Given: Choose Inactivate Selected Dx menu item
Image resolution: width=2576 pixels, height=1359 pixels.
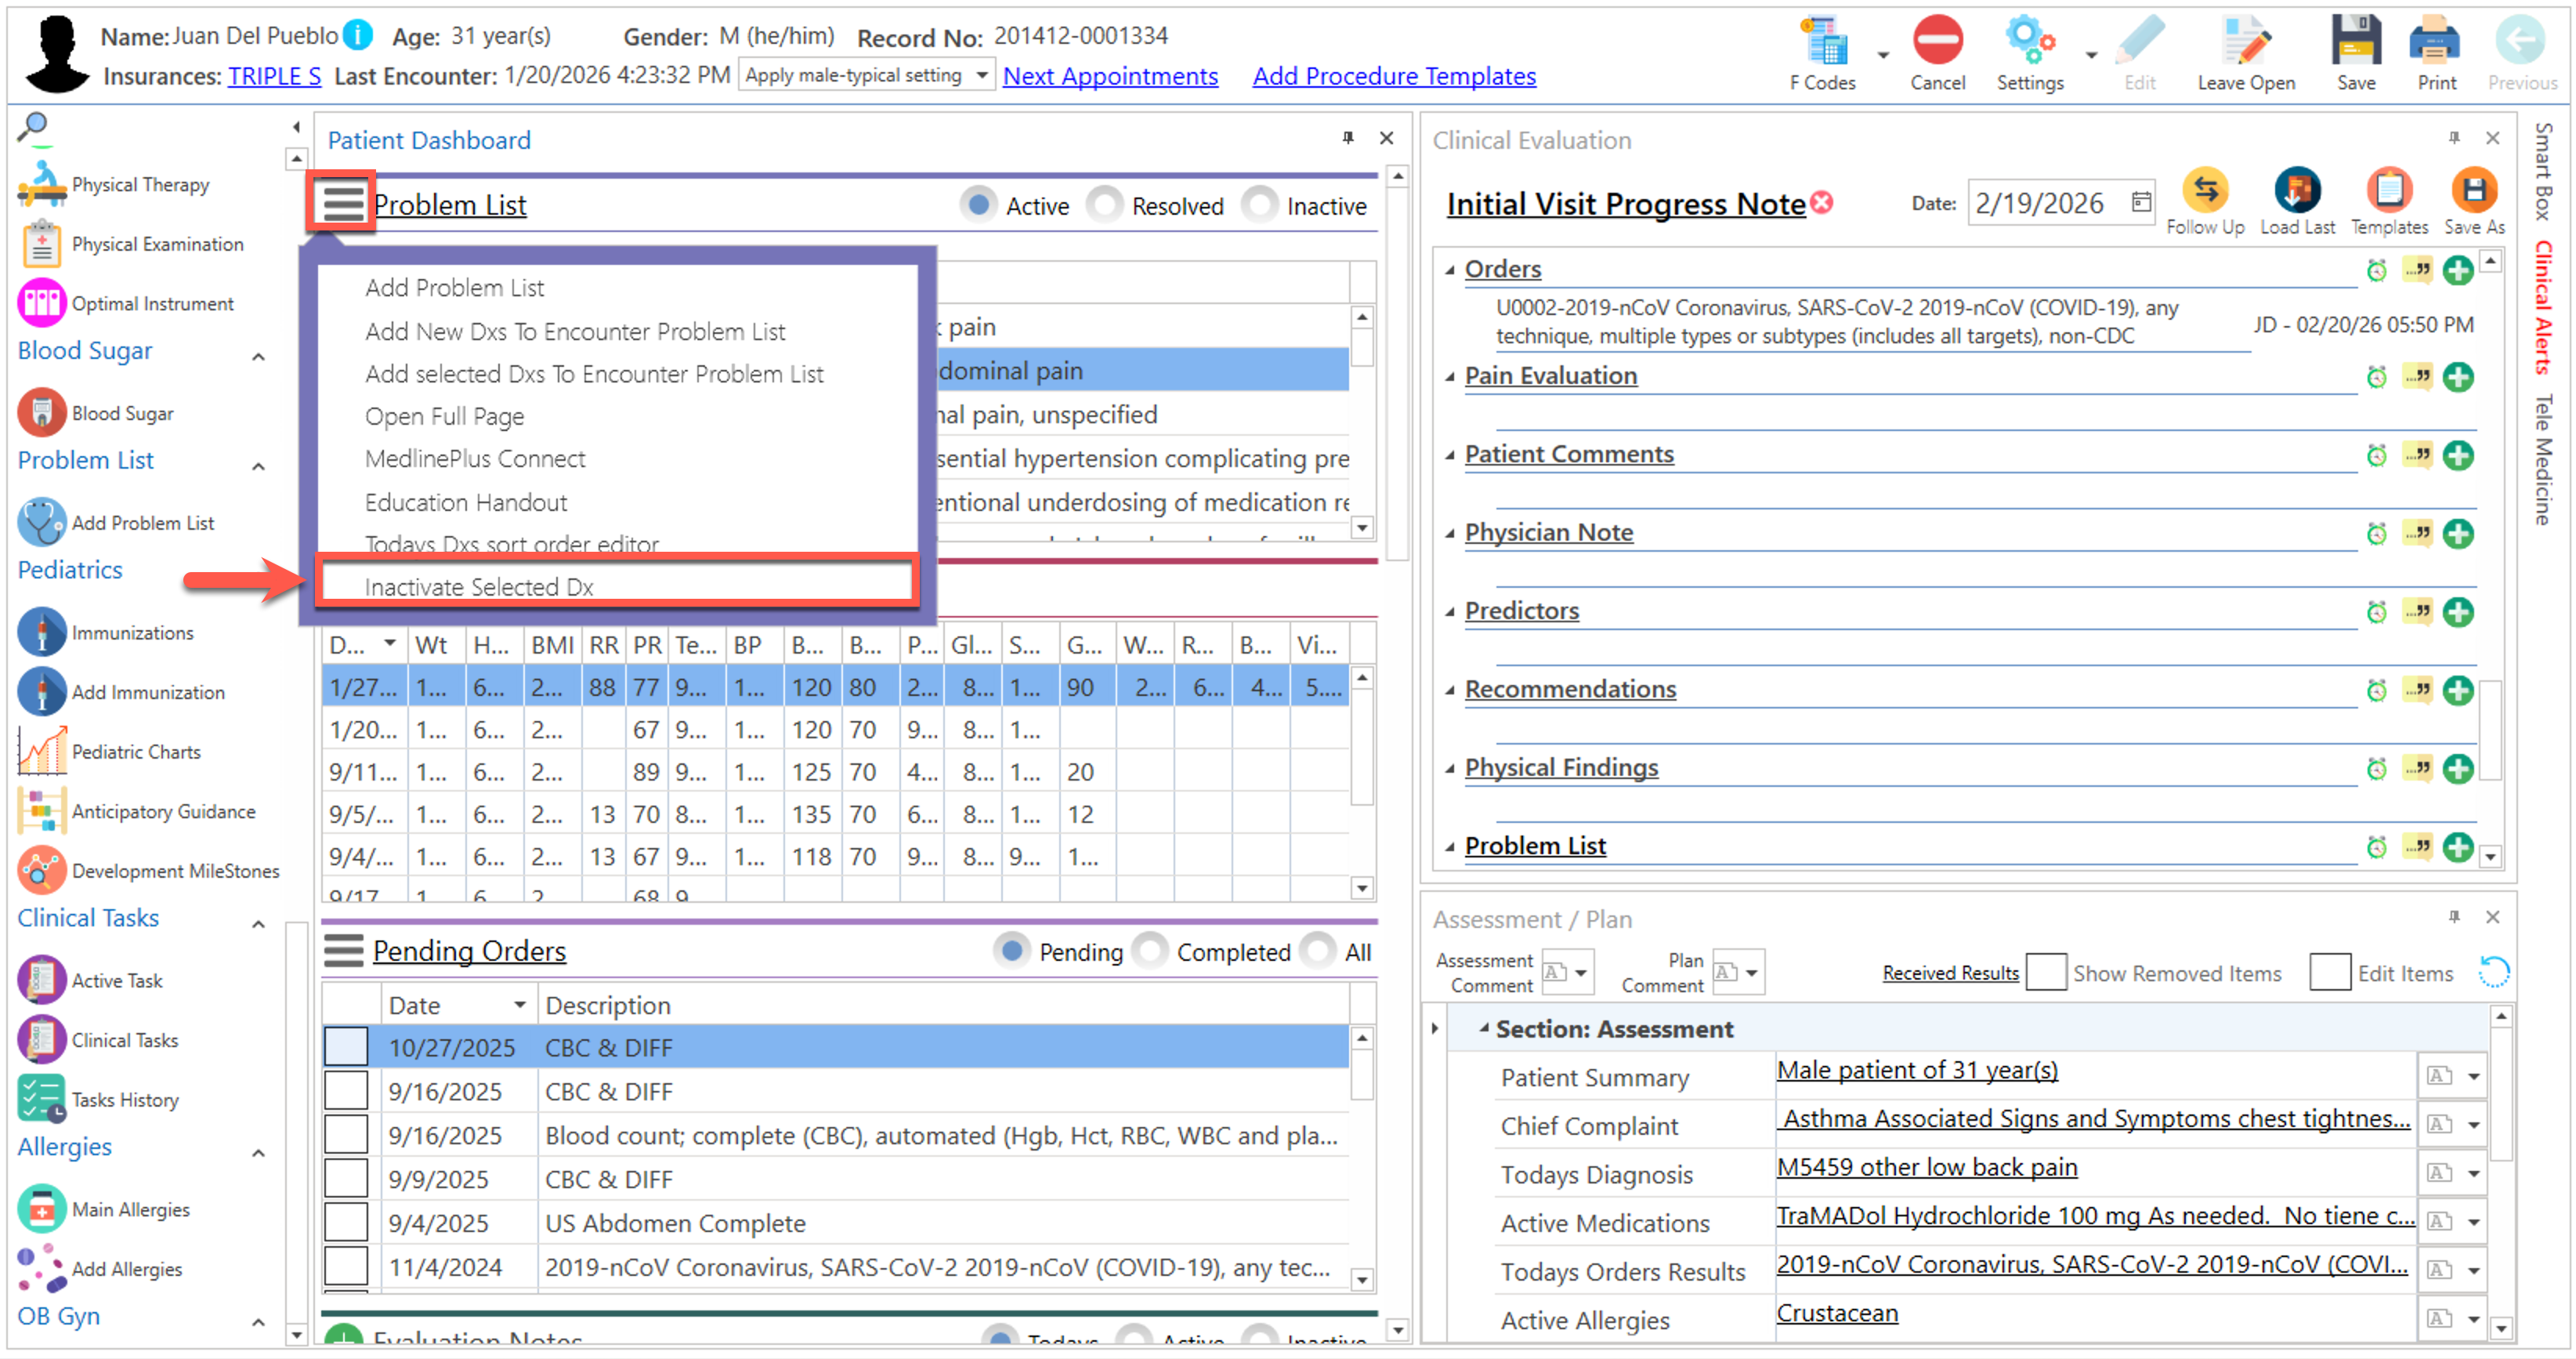Looking at the screenshot, I should [x=479, y=587].
